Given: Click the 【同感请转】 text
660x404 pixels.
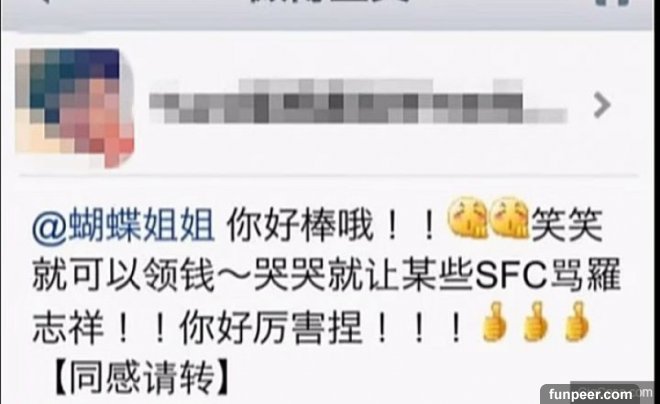Looking at the screenshot, I should point(142,376).
